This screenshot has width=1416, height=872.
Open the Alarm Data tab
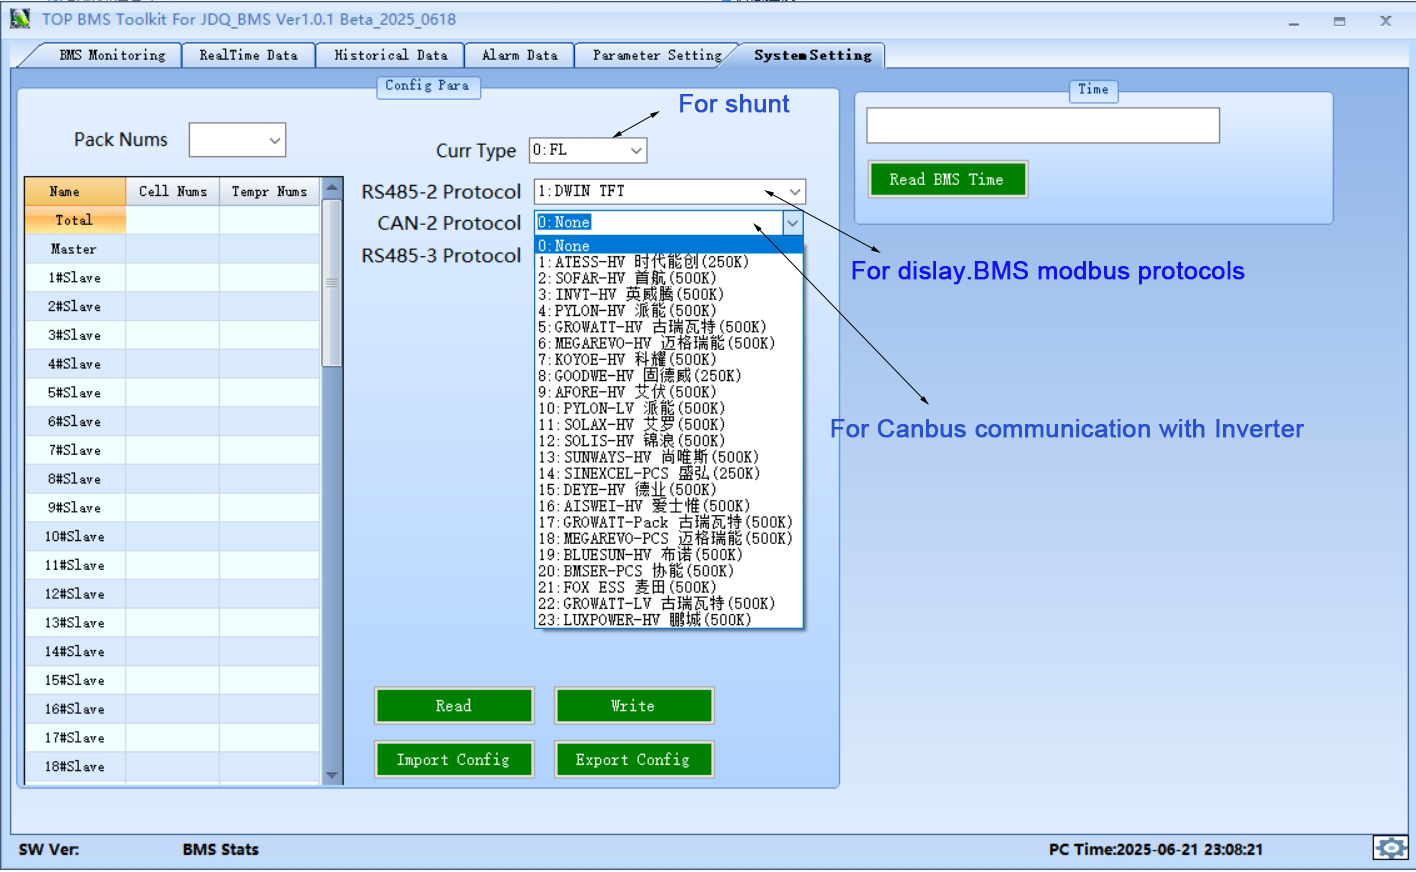coord(519,56)
